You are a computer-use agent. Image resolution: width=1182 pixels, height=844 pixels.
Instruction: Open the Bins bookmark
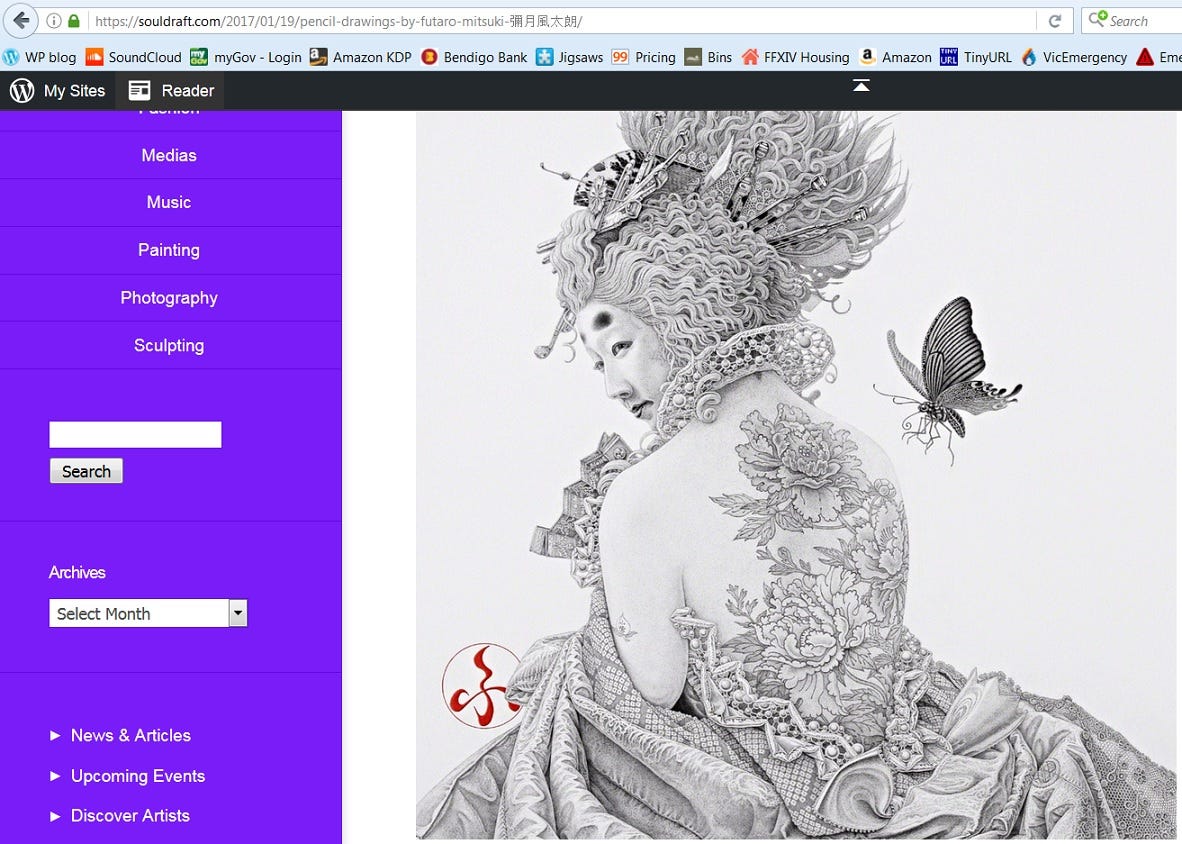708,57
